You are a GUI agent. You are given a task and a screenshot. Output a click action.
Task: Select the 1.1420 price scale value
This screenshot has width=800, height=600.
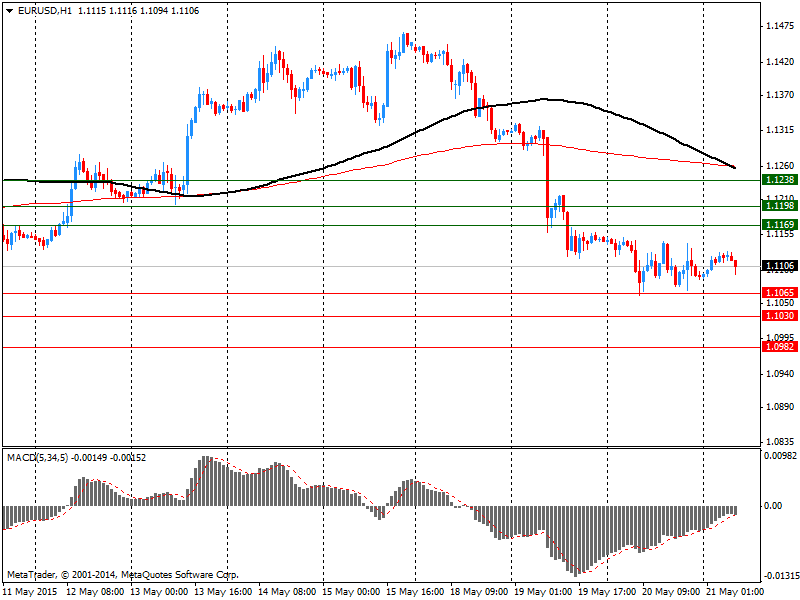click(781, 62)
